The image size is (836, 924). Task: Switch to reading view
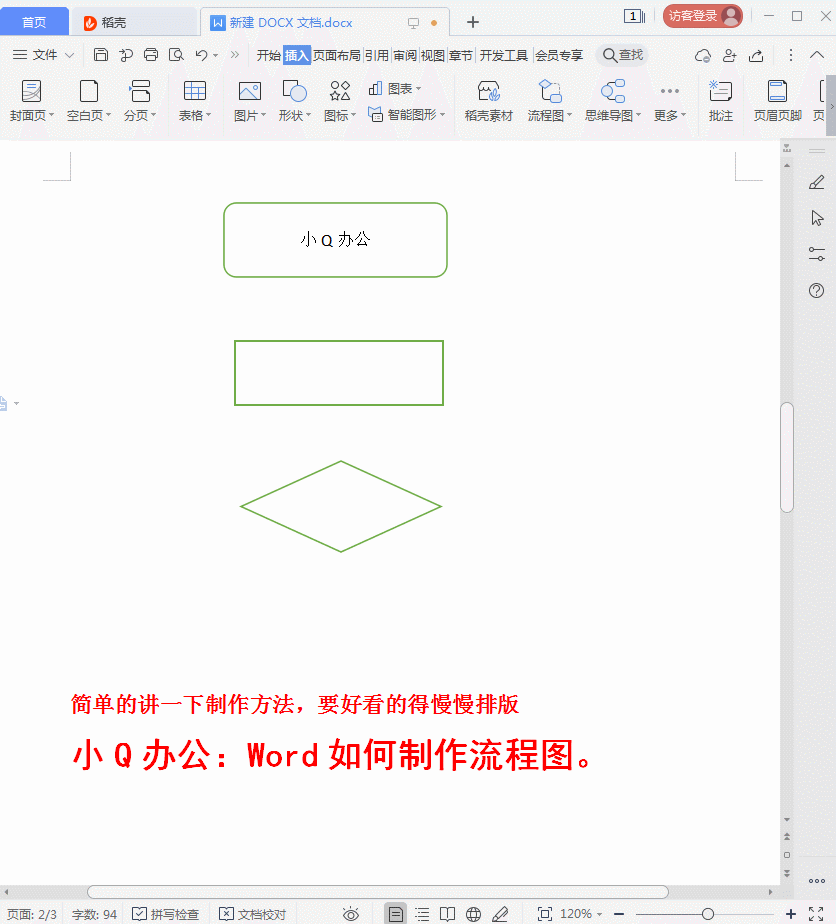click(x=448, y=914)
